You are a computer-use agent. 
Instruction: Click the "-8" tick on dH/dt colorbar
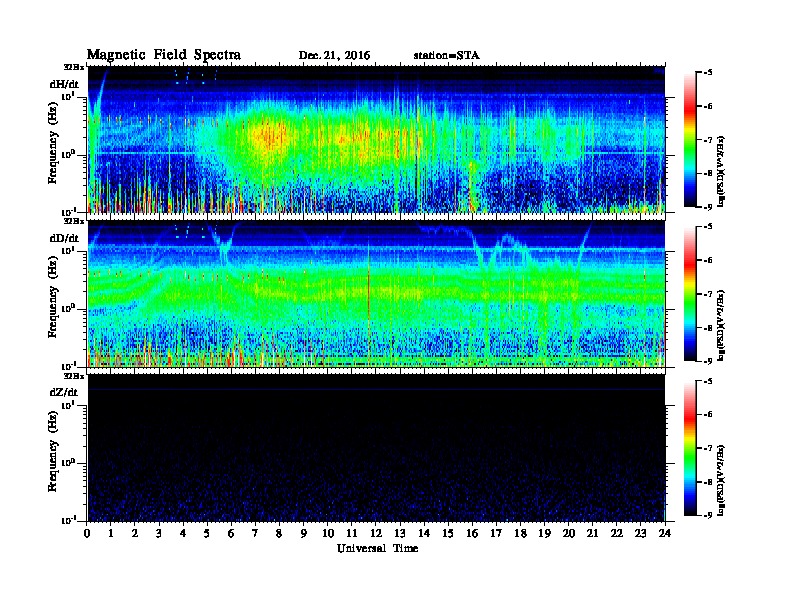click(708, 173)
